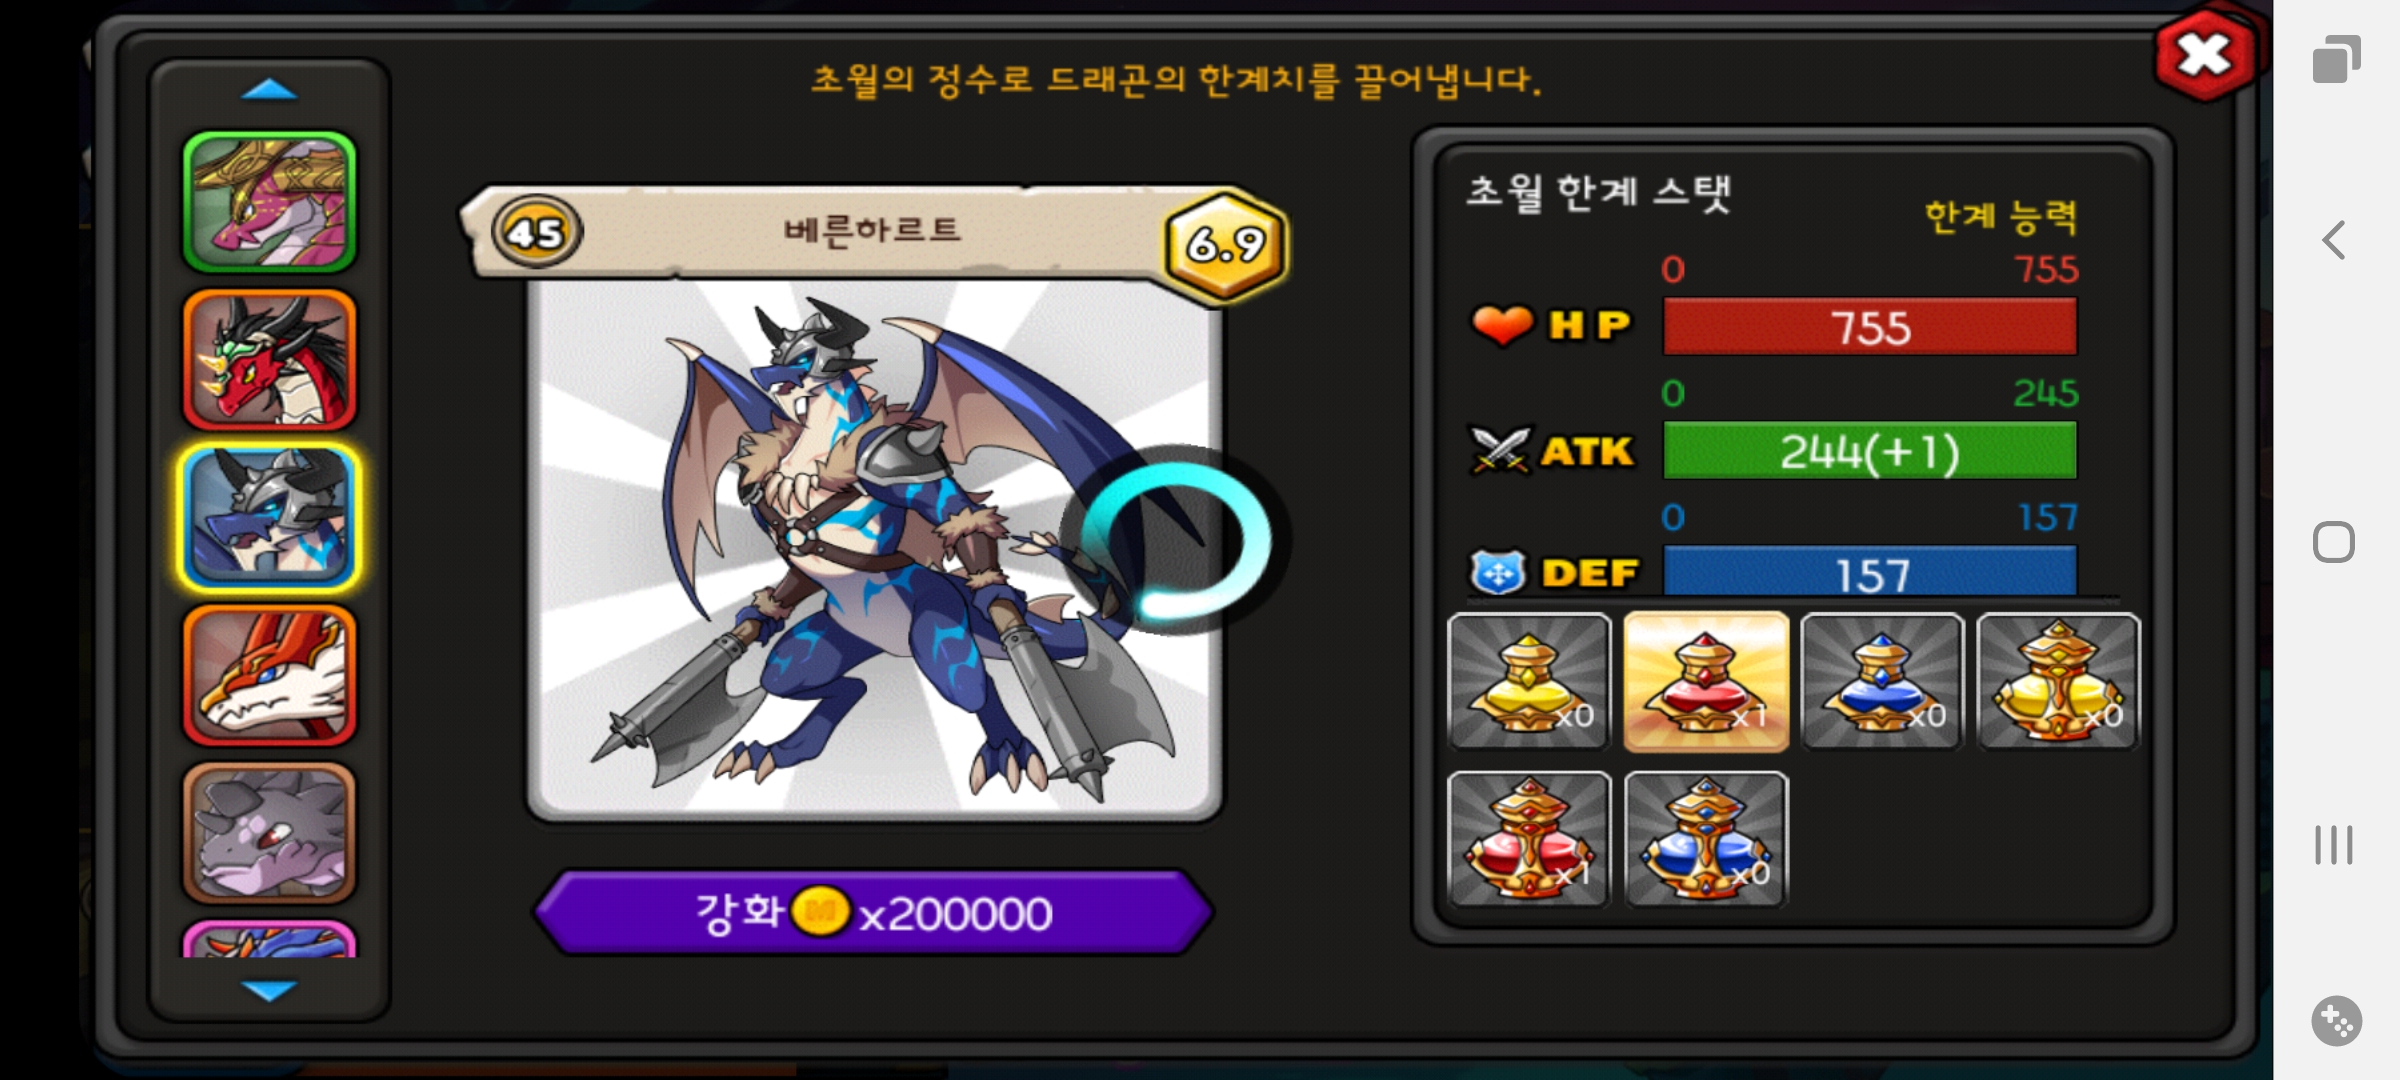Click the down arrow below dragon list
The image size is (2400, 1080).
coord(269,990)
